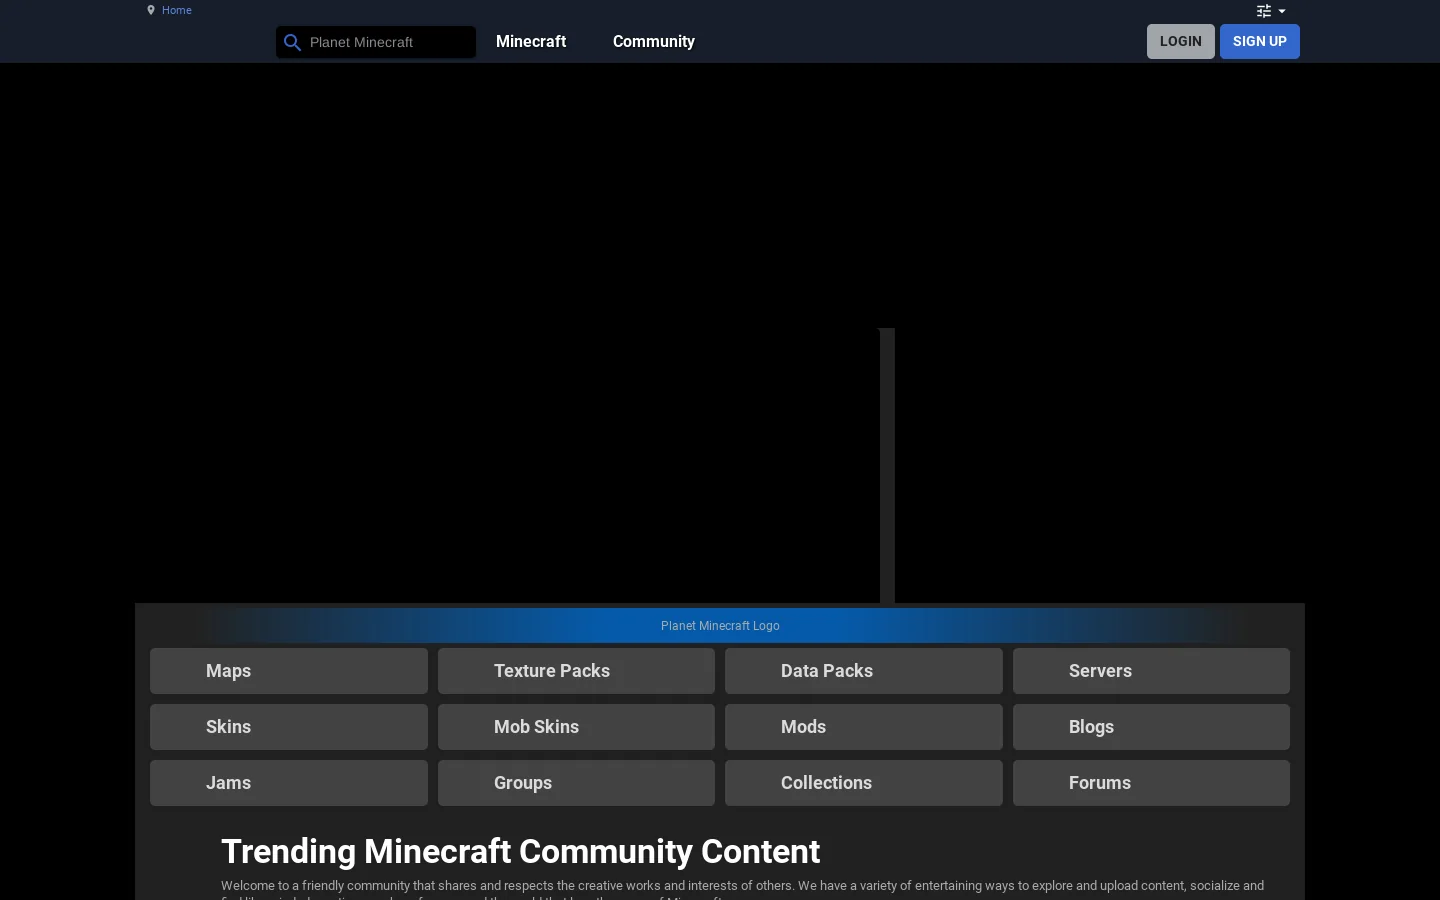Click the vertical scrollbar in the banner area
This screenshot has height=900, width=1440.
click(x=887, y=465)
